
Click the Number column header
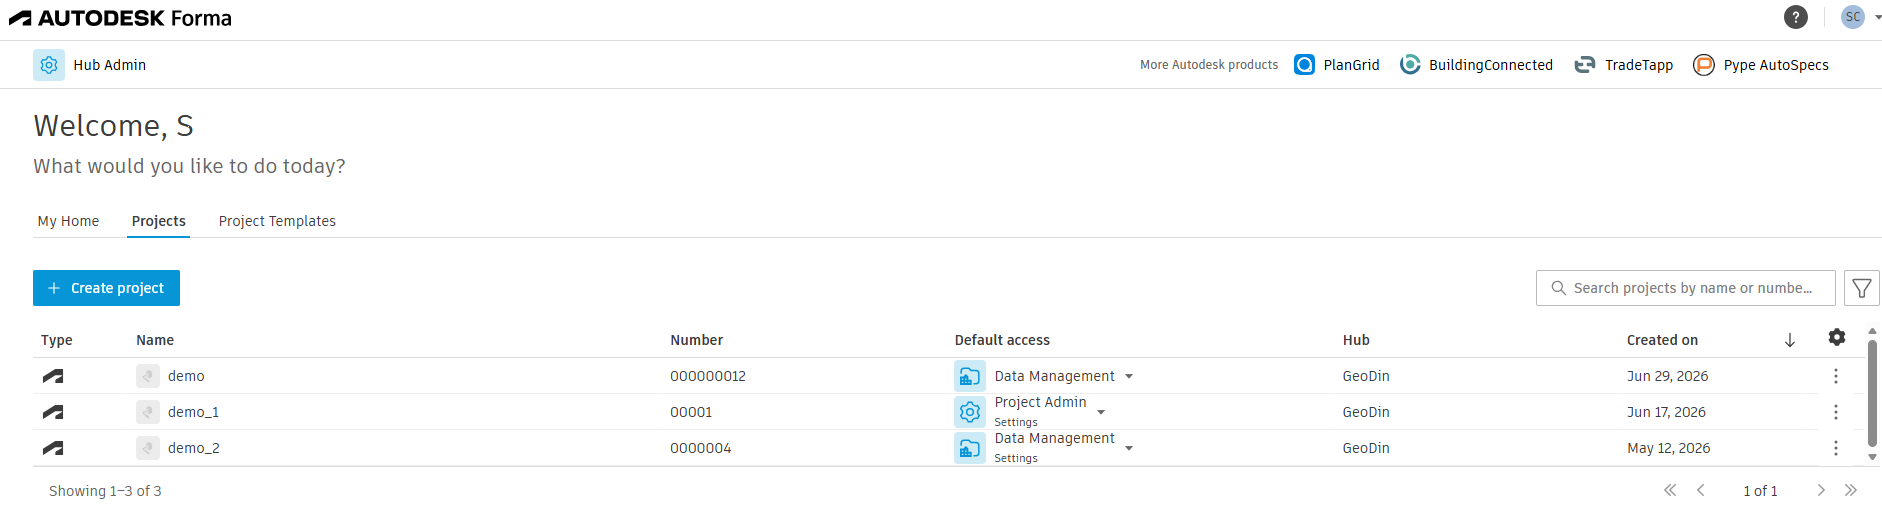tap(696, 340)
